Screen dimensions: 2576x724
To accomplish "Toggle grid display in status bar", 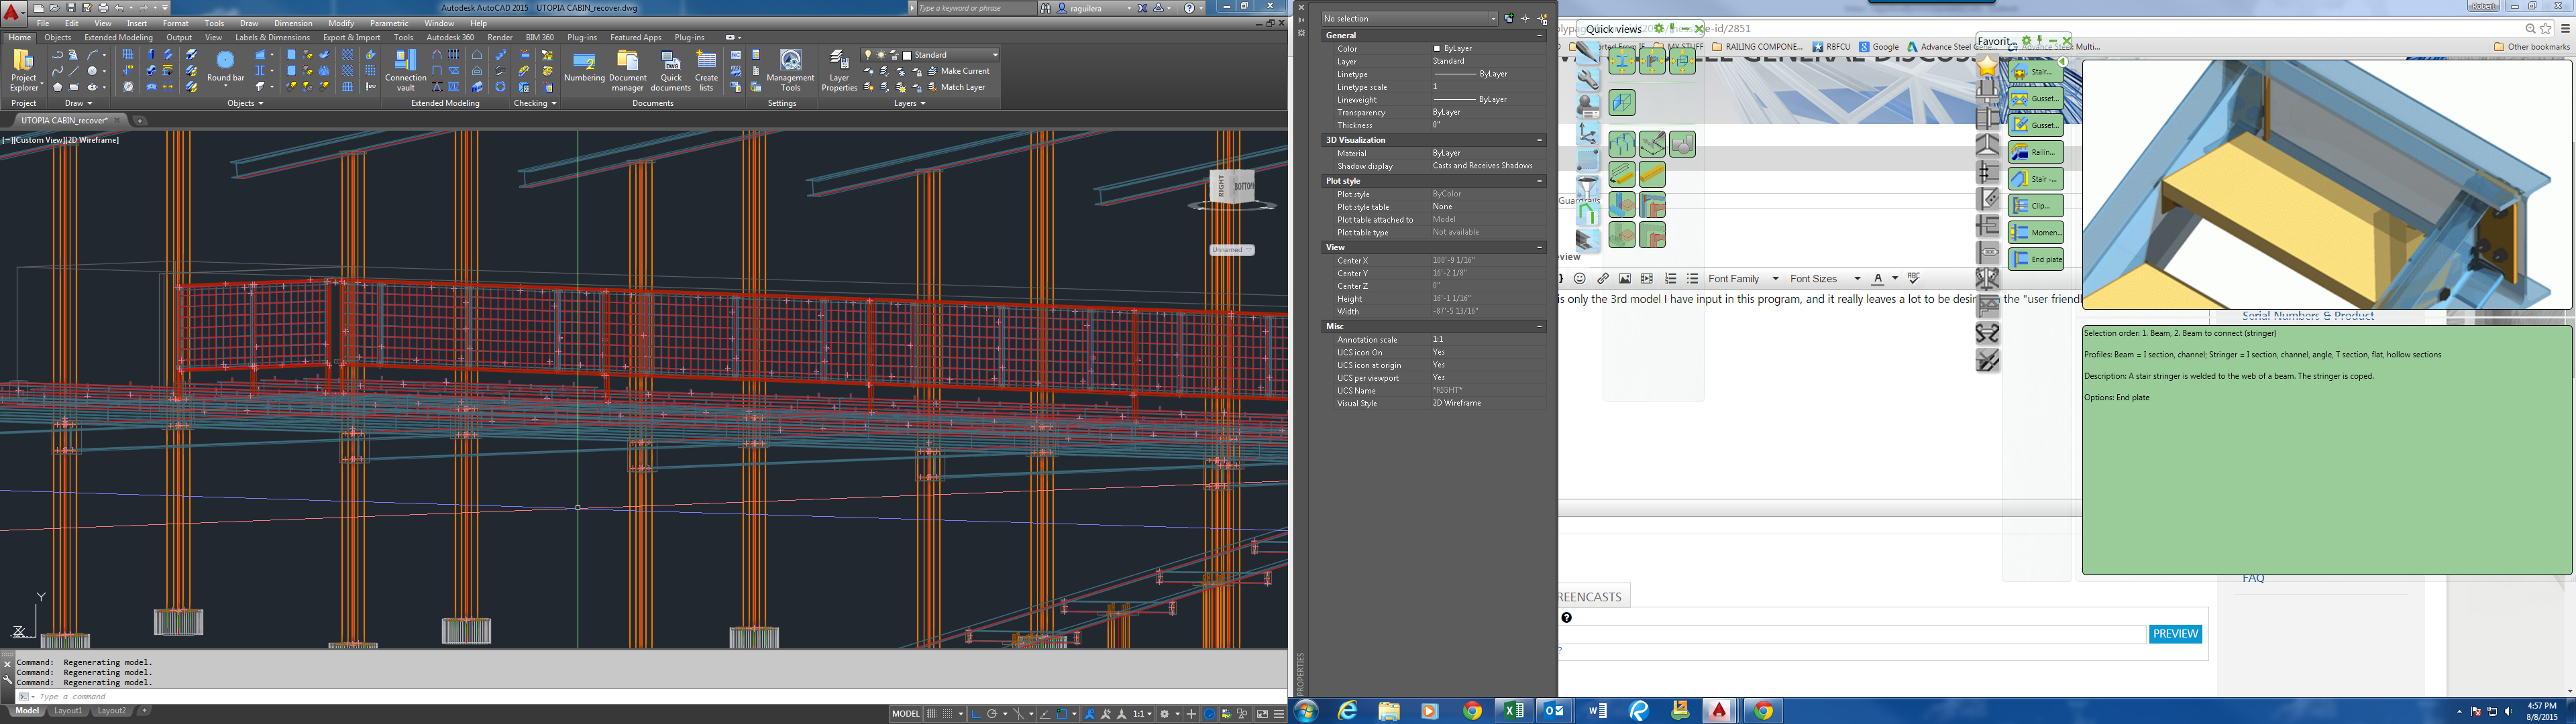I will [932, 714].
